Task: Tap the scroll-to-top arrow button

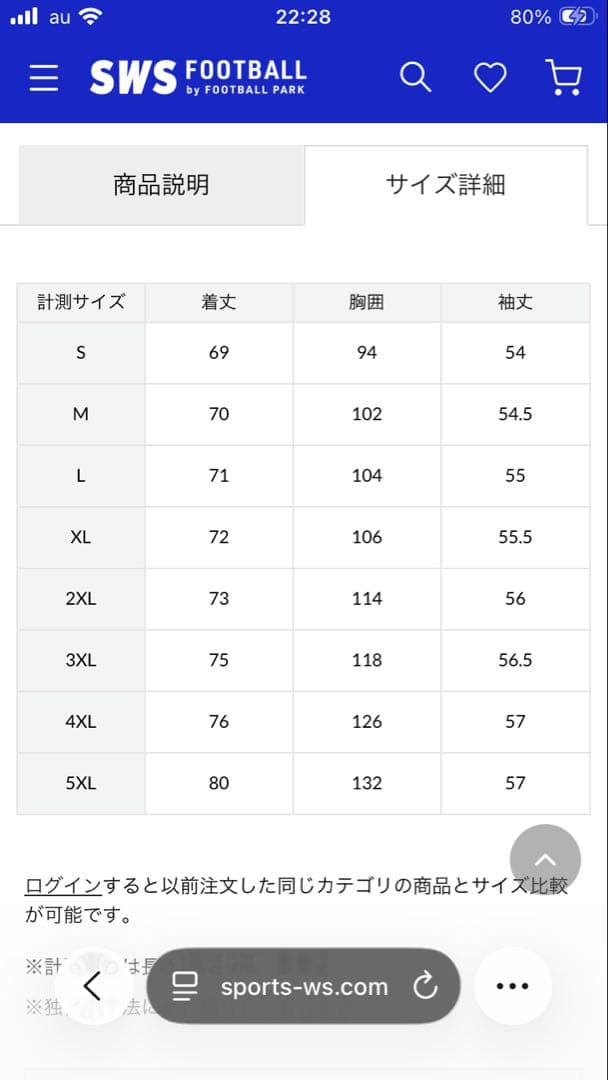Action: tap(545, 860)
